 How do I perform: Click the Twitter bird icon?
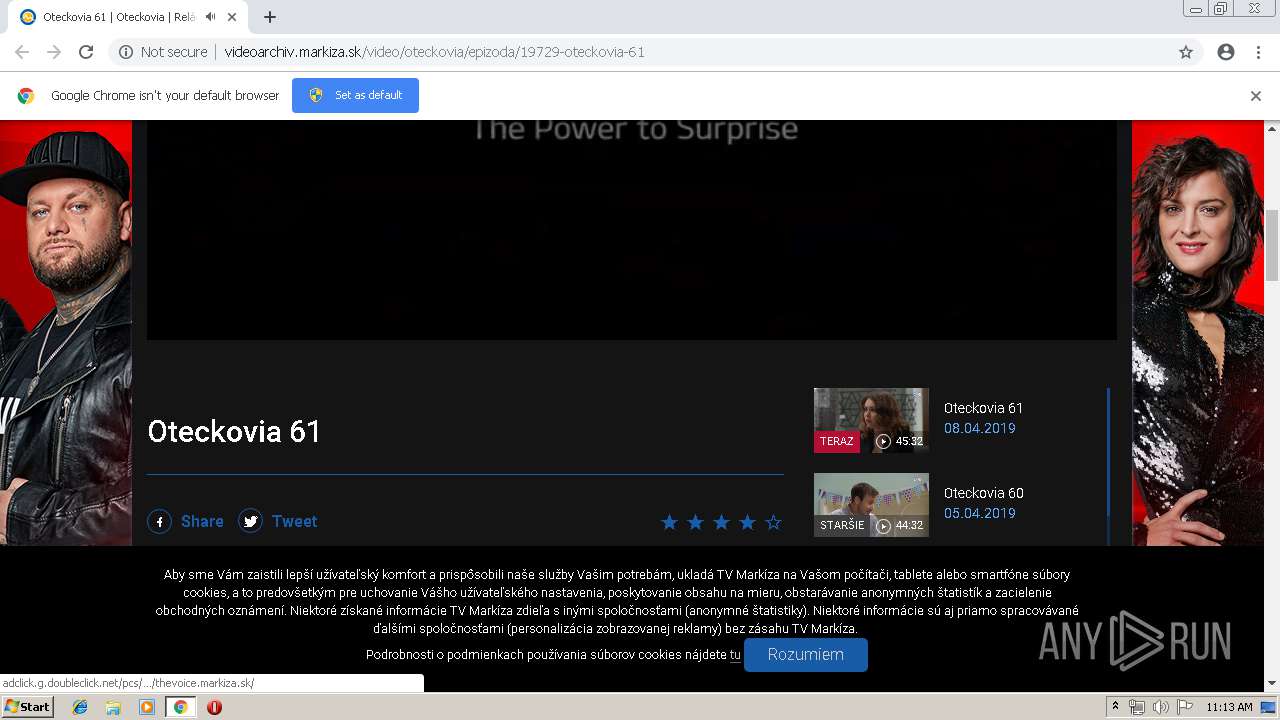251,521
